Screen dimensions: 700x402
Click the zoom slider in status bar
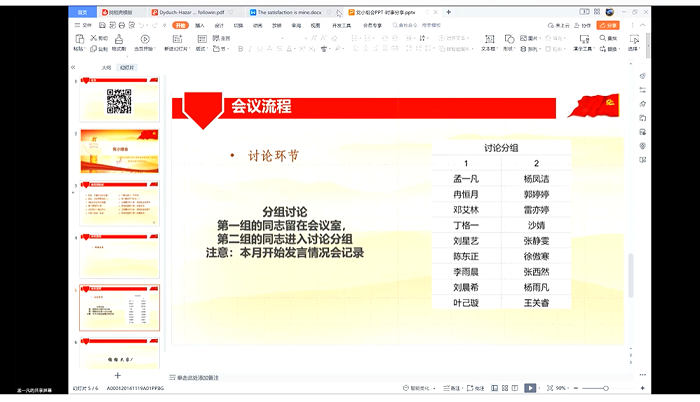coord(606,387)
